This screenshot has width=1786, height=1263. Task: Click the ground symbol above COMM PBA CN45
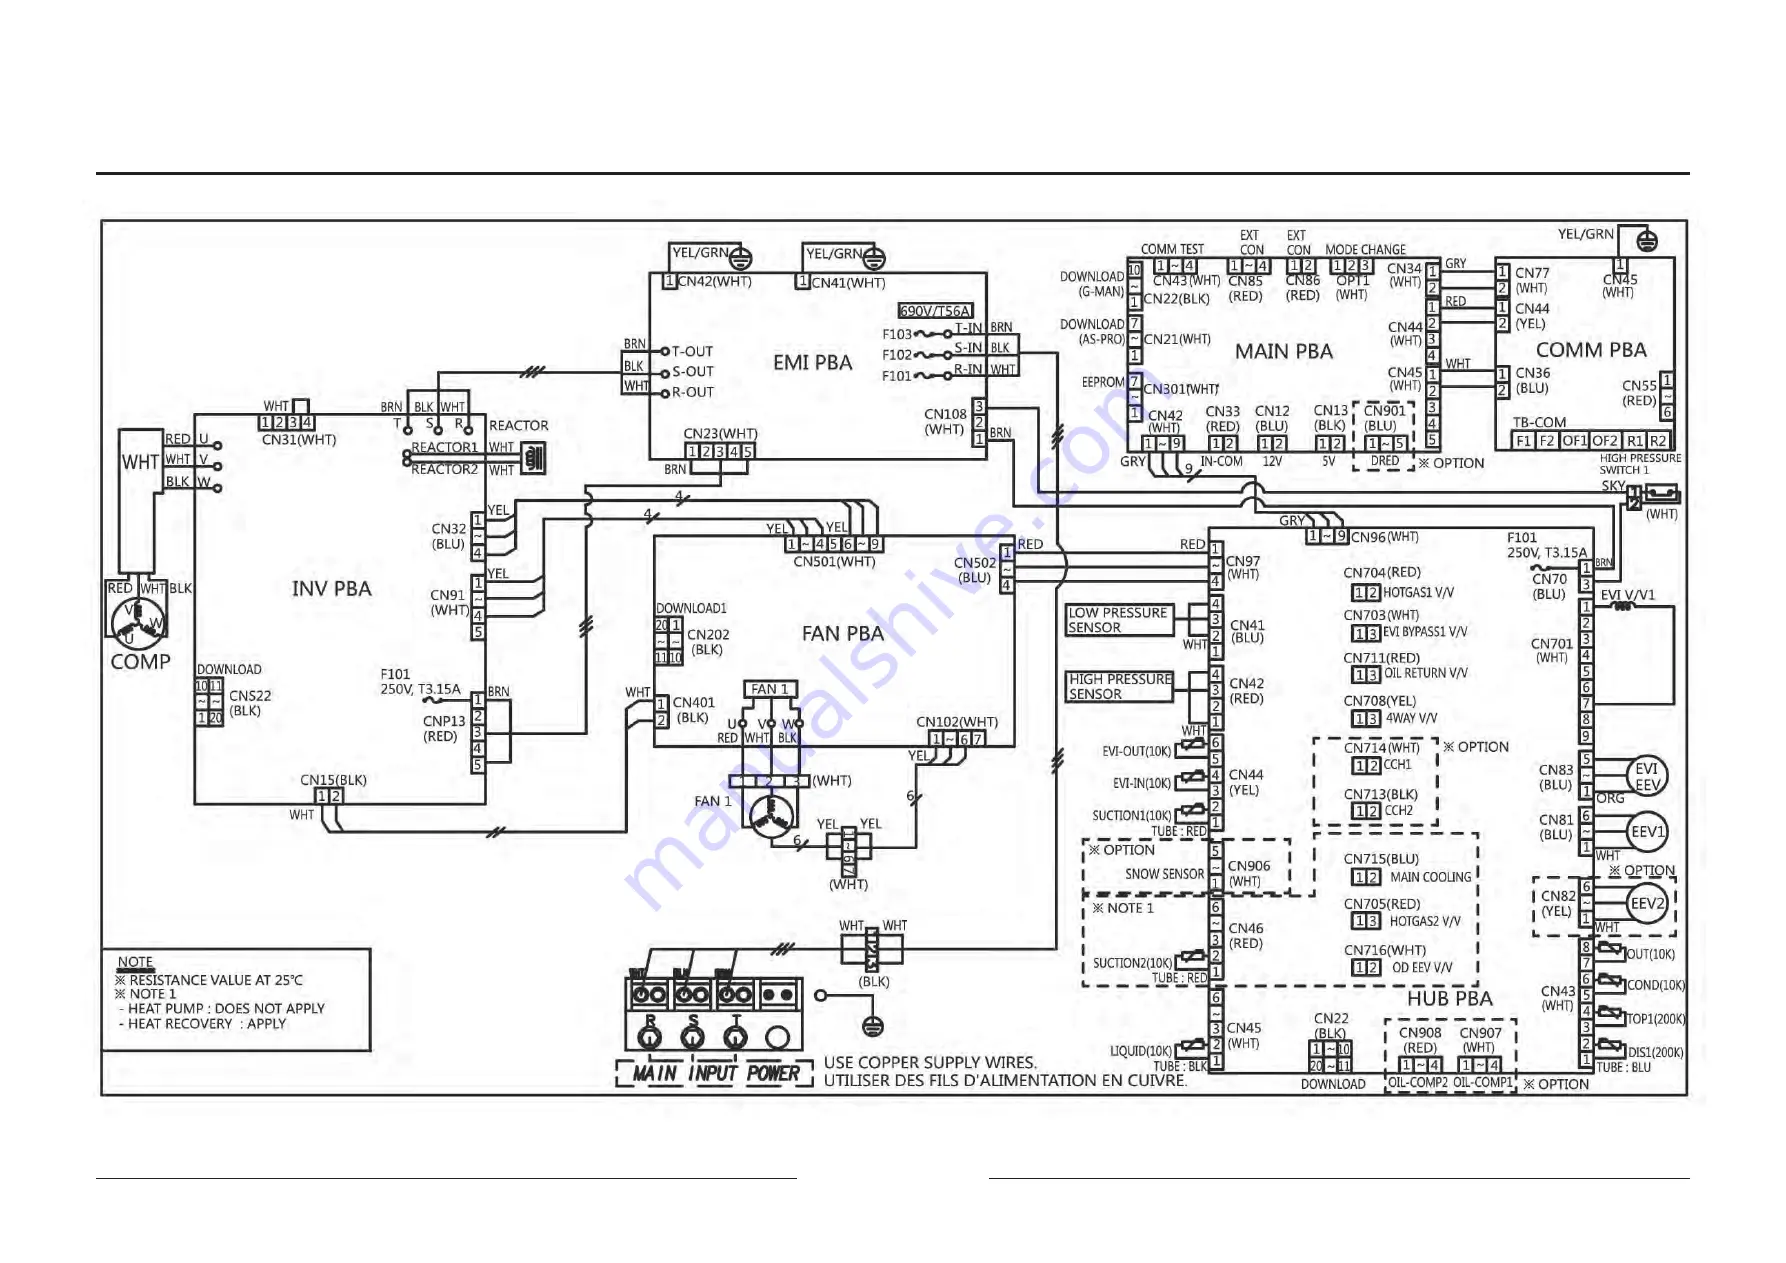click(x=1647, y=241)
